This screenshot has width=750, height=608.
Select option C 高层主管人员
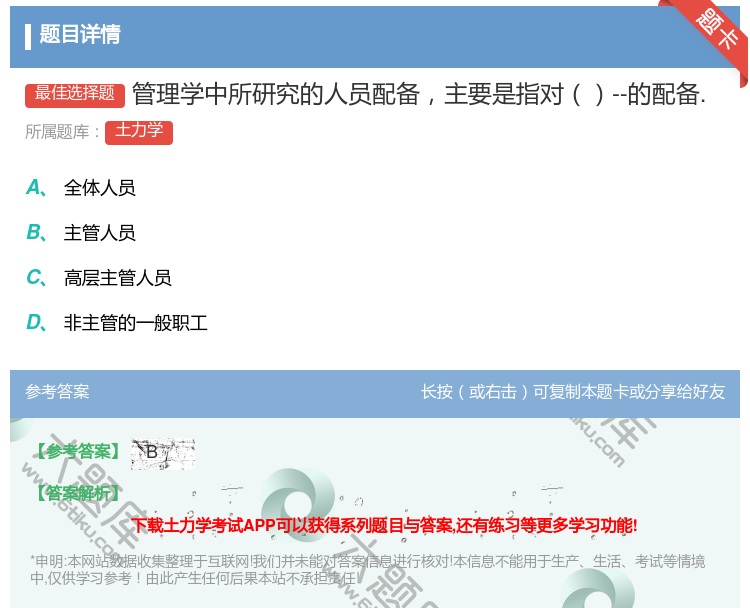pos(99,278)
